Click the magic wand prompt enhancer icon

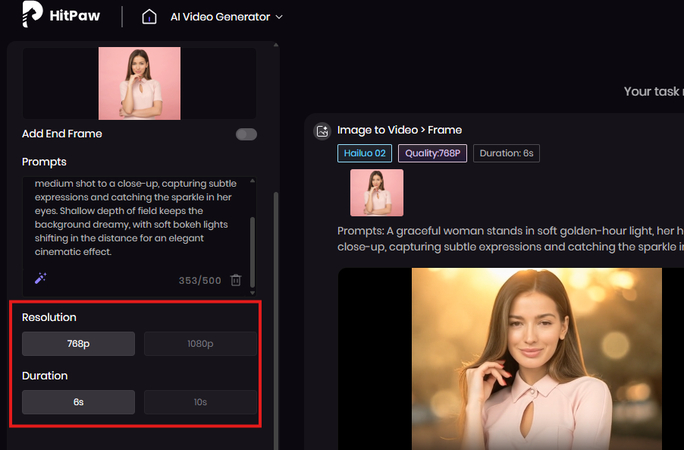pos(40,278)
